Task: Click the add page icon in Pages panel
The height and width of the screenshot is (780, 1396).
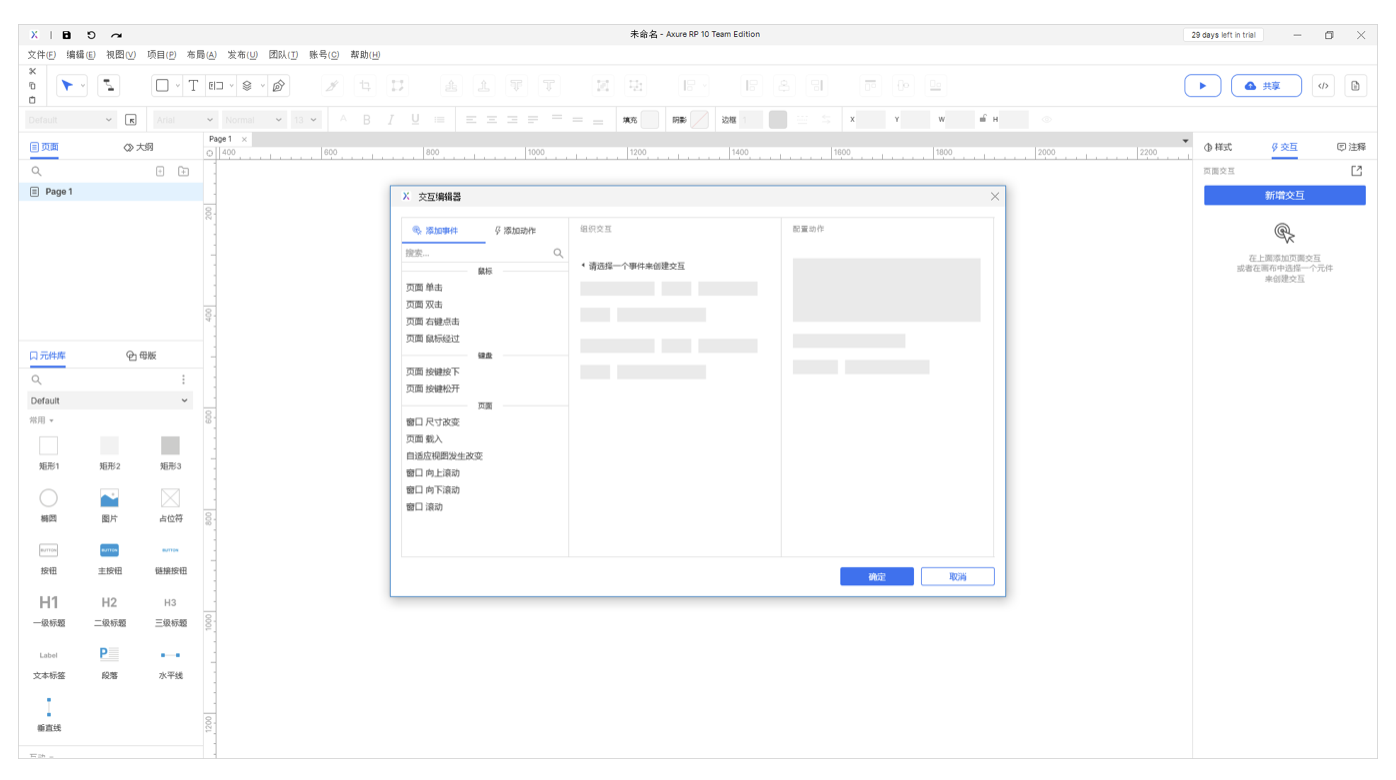Action: pyautogui.click(x=160, y=172)
